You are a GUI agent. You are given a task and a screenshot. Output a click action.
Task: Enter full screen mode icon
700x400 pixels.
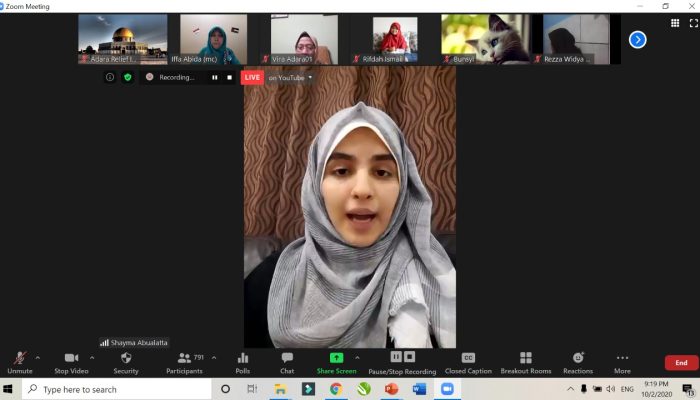coord(694,23)
